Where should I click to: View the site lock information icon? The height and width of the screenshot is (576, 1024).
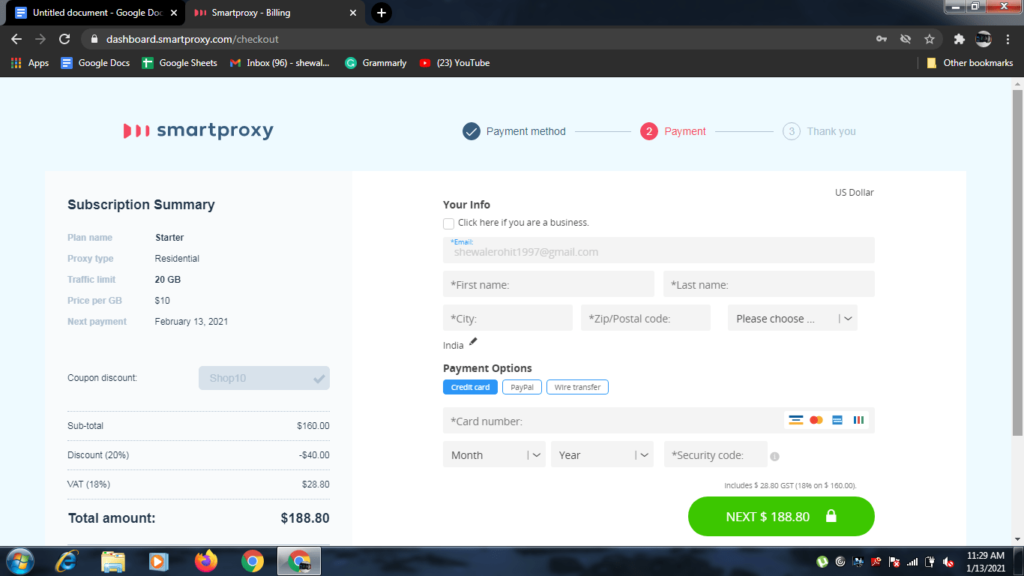pos(94,39)
